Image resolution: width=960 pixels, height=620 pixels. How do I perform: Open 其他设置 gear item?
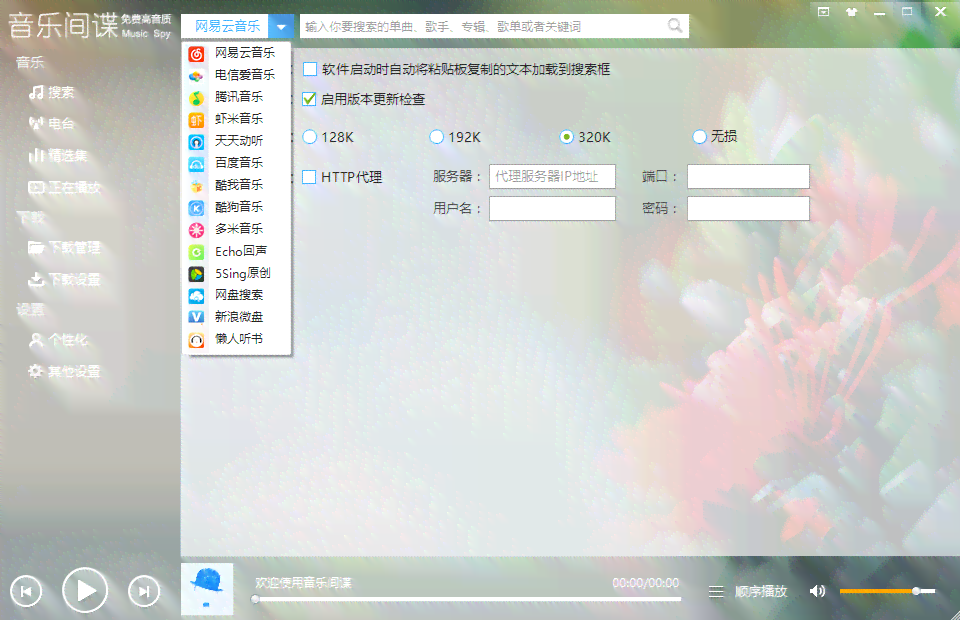[64, 372]
